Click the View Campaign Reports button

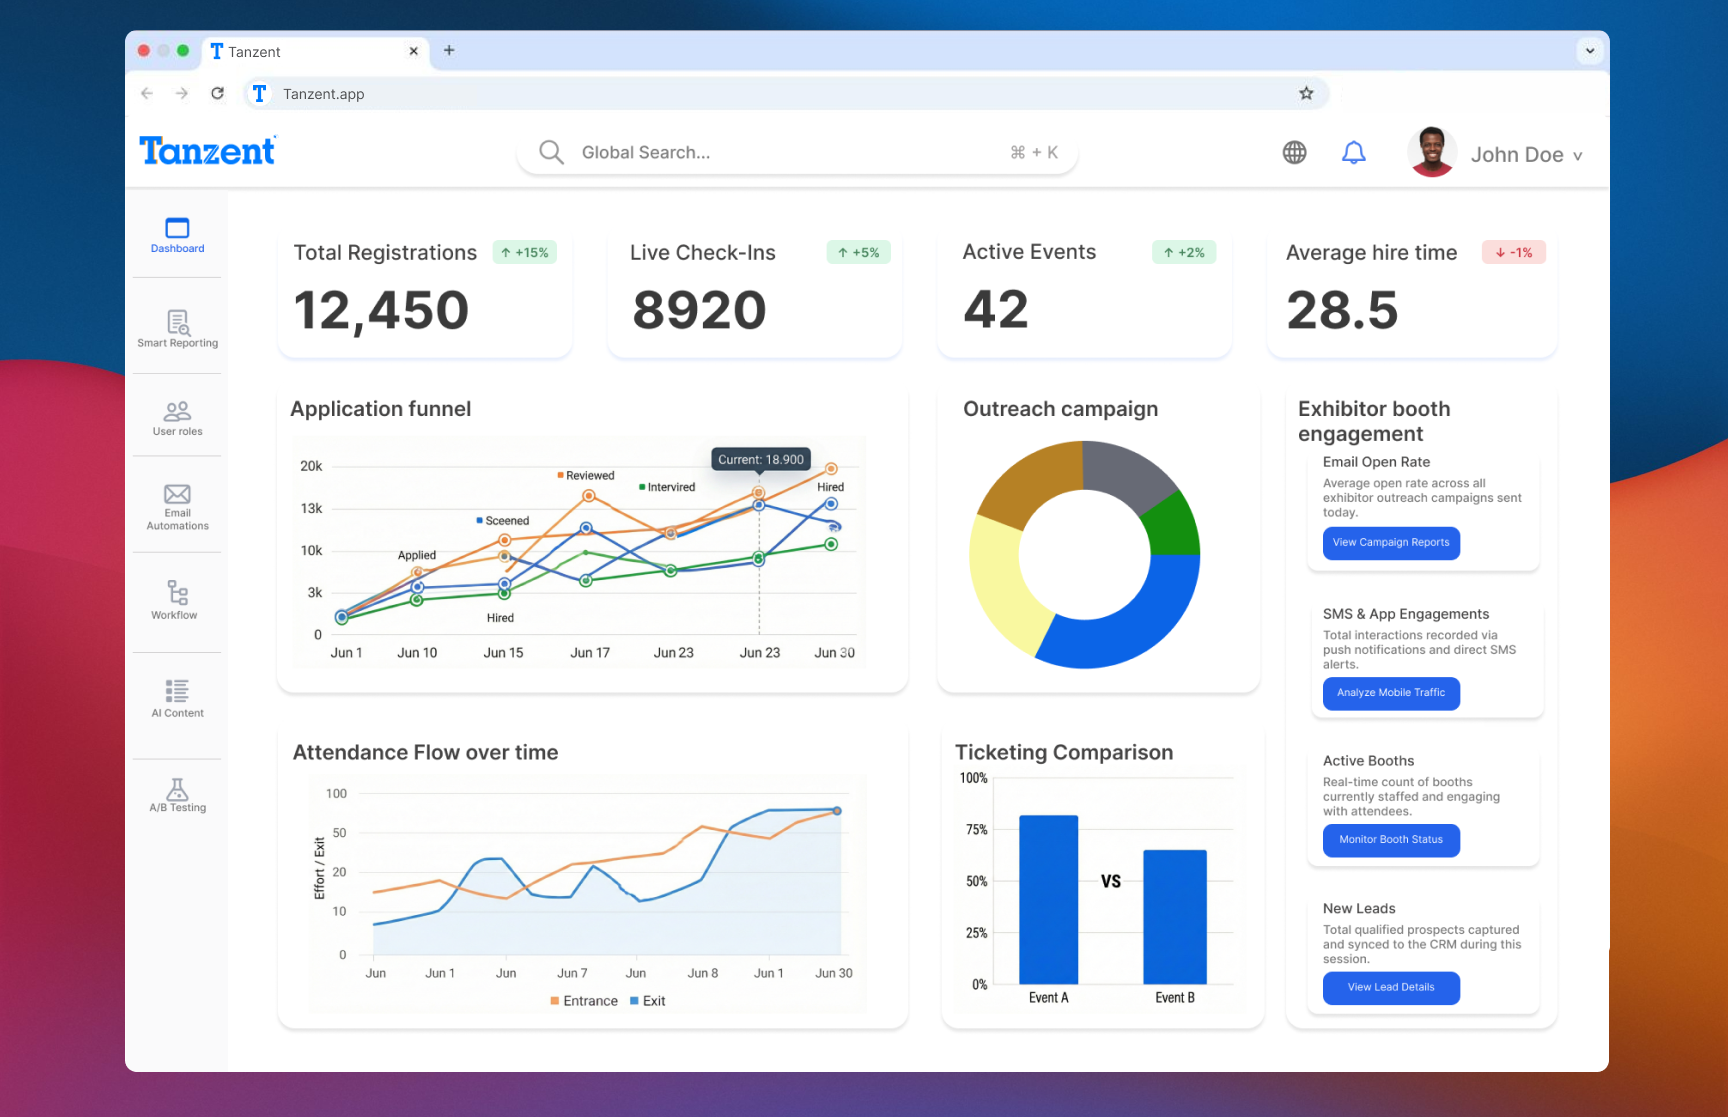[x=1390, y=543]
